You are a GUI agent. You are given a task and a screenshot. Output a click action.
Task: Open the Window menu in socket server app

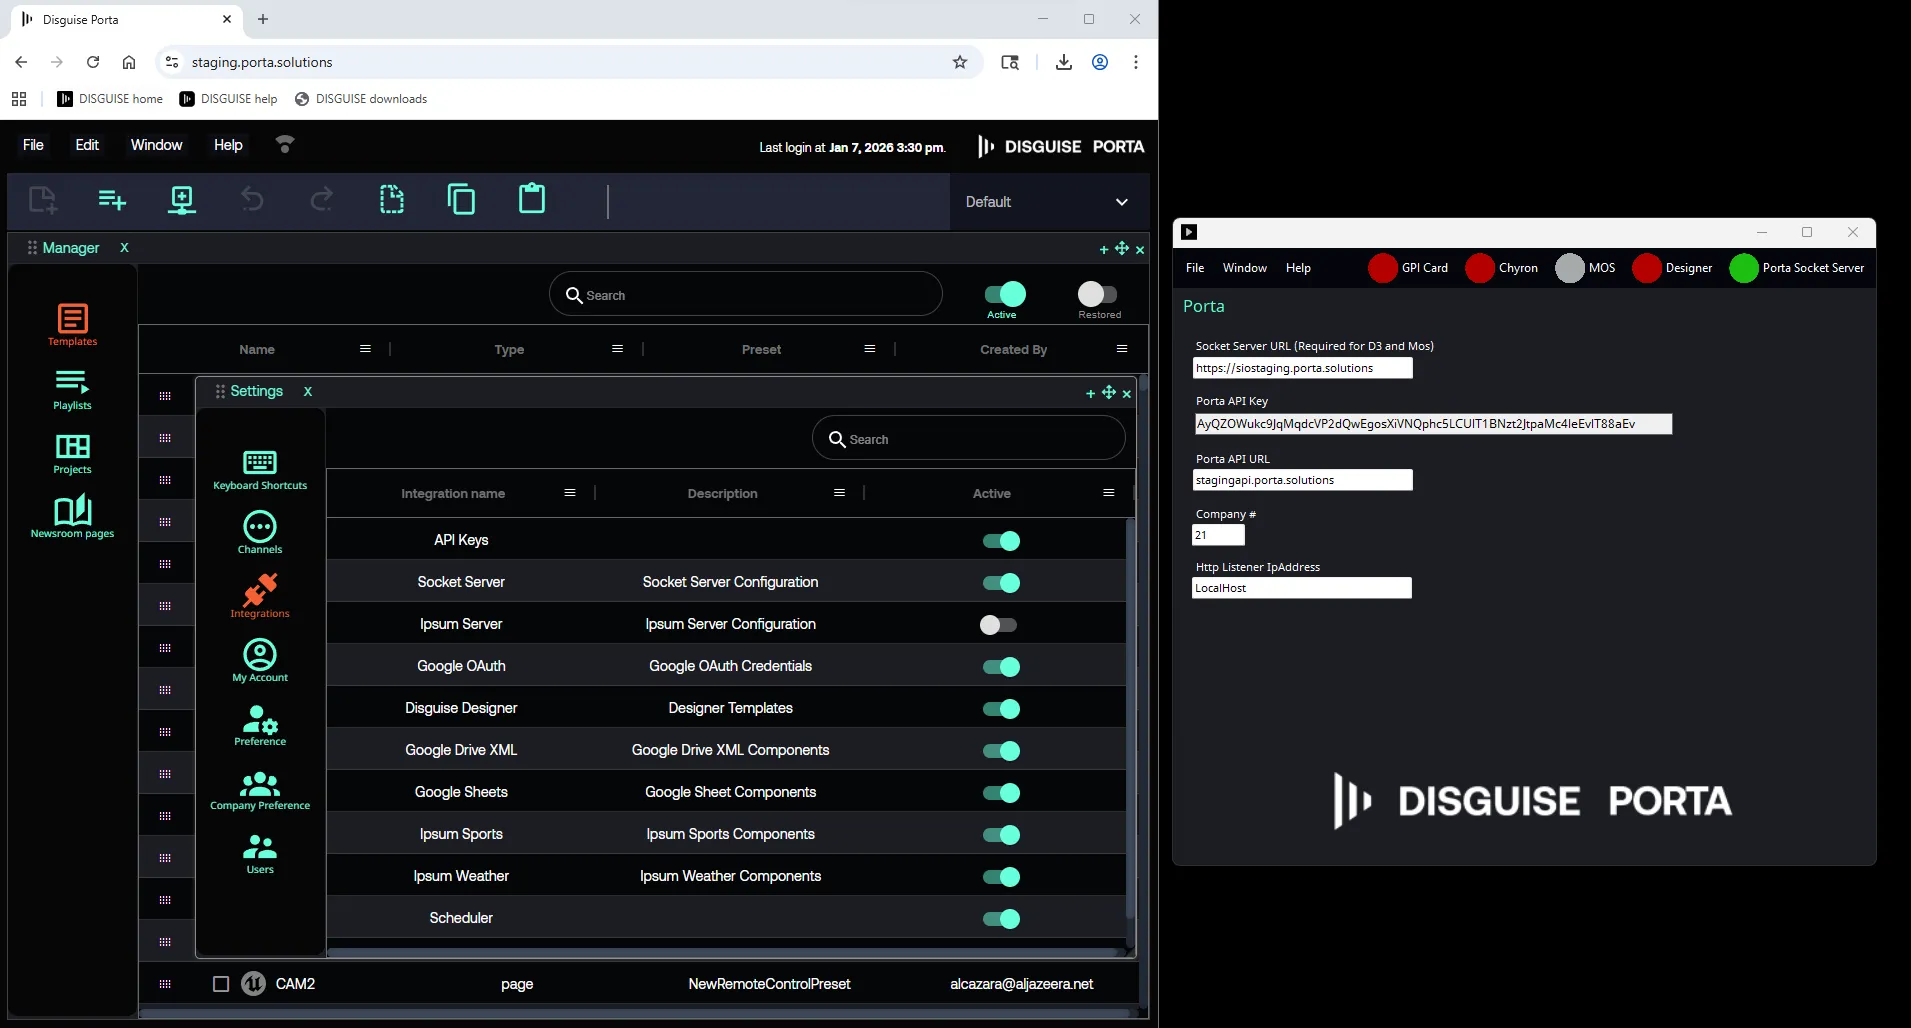(1244, 268)
